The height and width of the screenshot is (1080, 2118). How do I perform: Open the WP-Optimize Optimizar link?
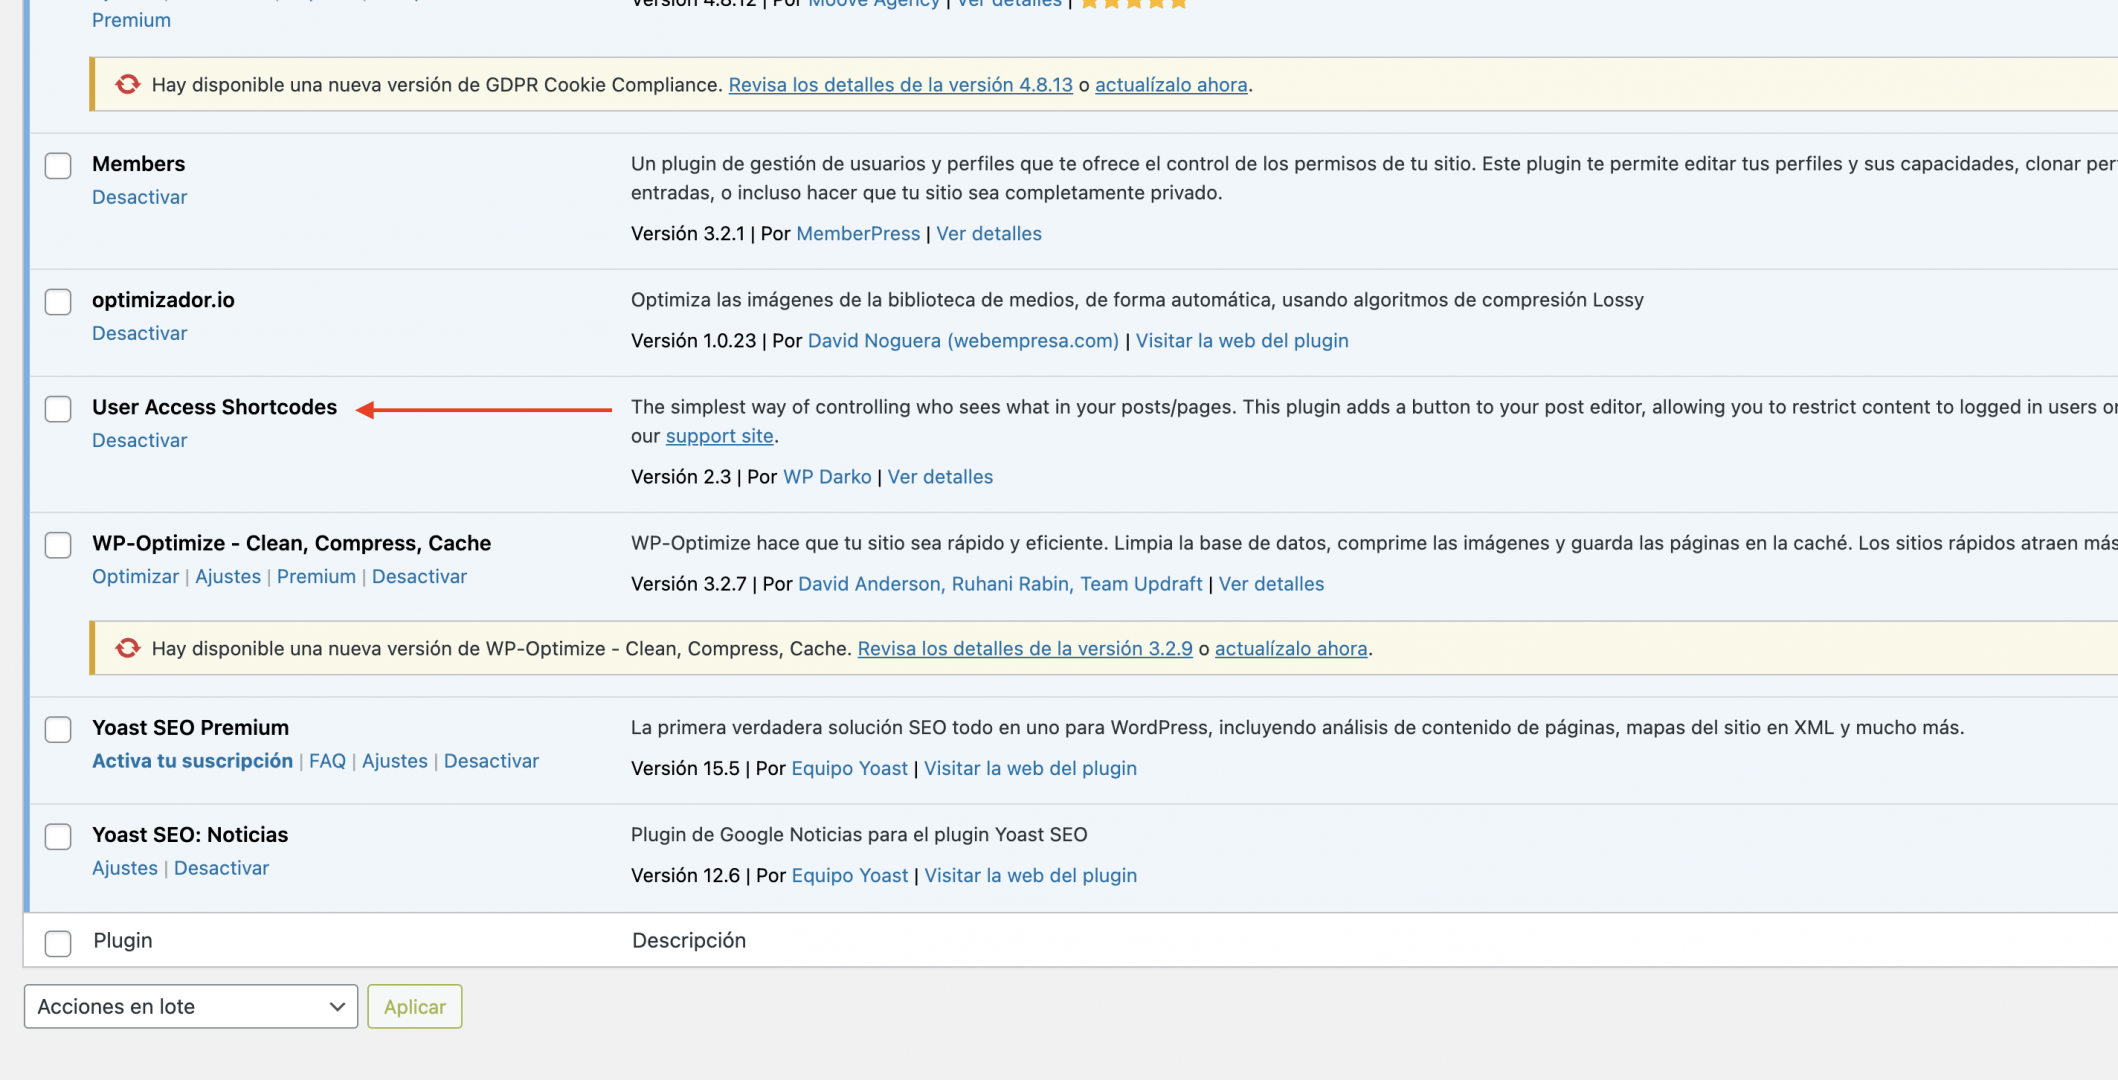[135, 576]
